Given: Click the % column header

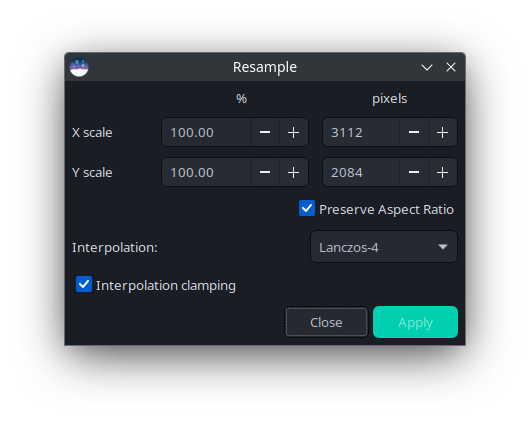Looking at the screenshot, I should pos(241,99).
